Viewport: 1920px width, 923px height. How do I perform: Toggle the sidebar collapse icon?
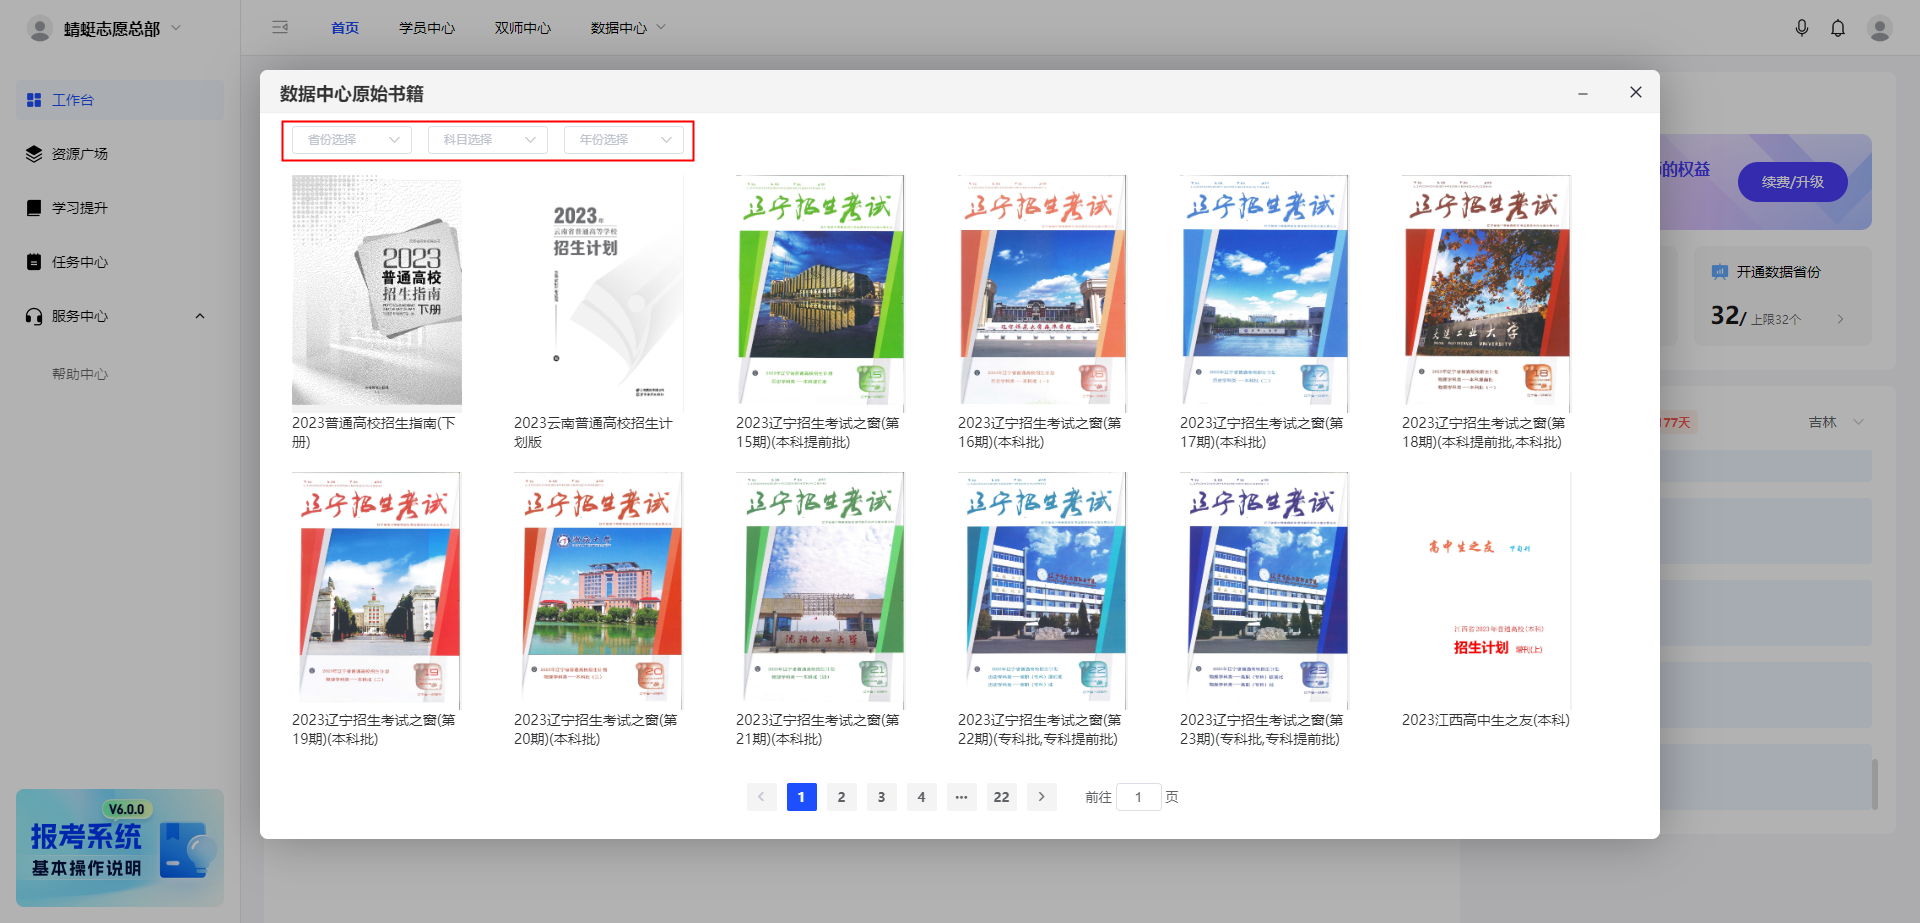click(x=280, y=28)
